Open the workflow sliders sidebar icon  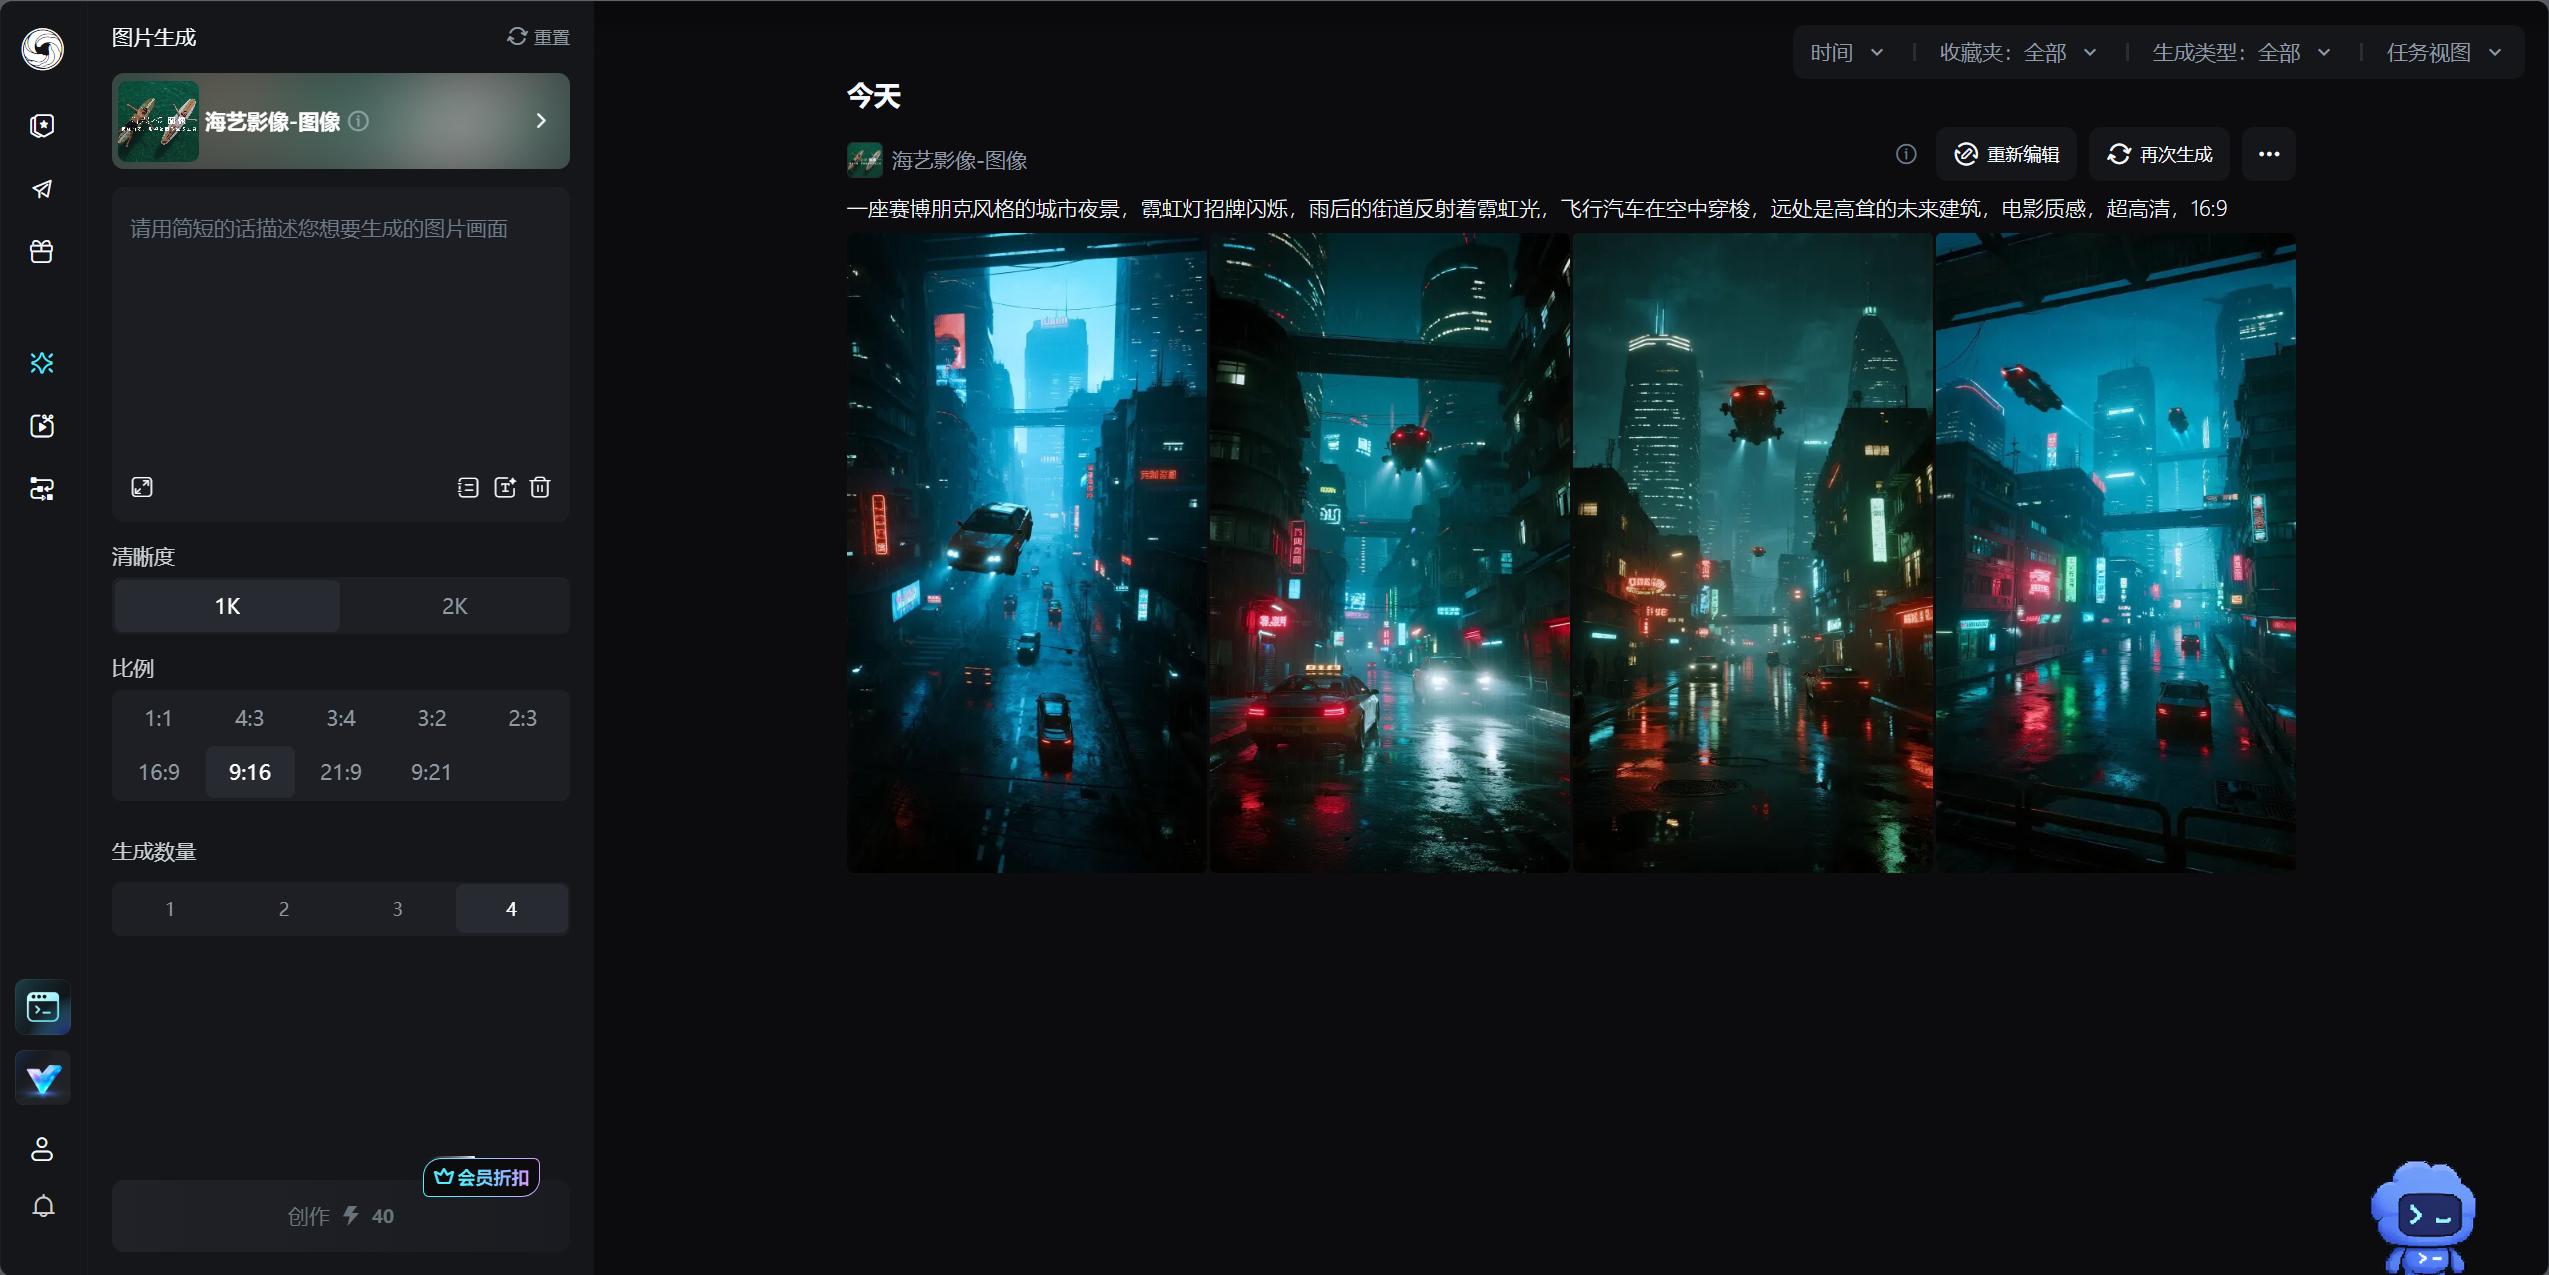42,489
